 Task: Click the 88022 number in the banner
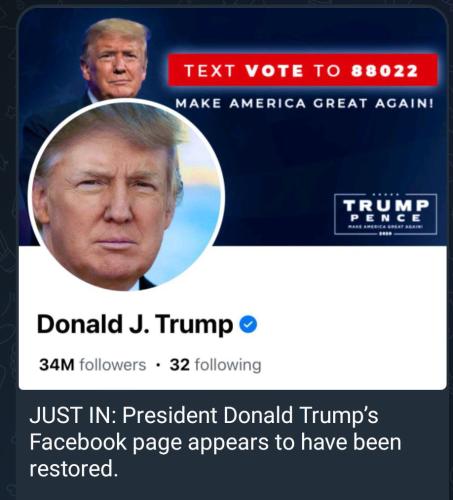[384, 71]
